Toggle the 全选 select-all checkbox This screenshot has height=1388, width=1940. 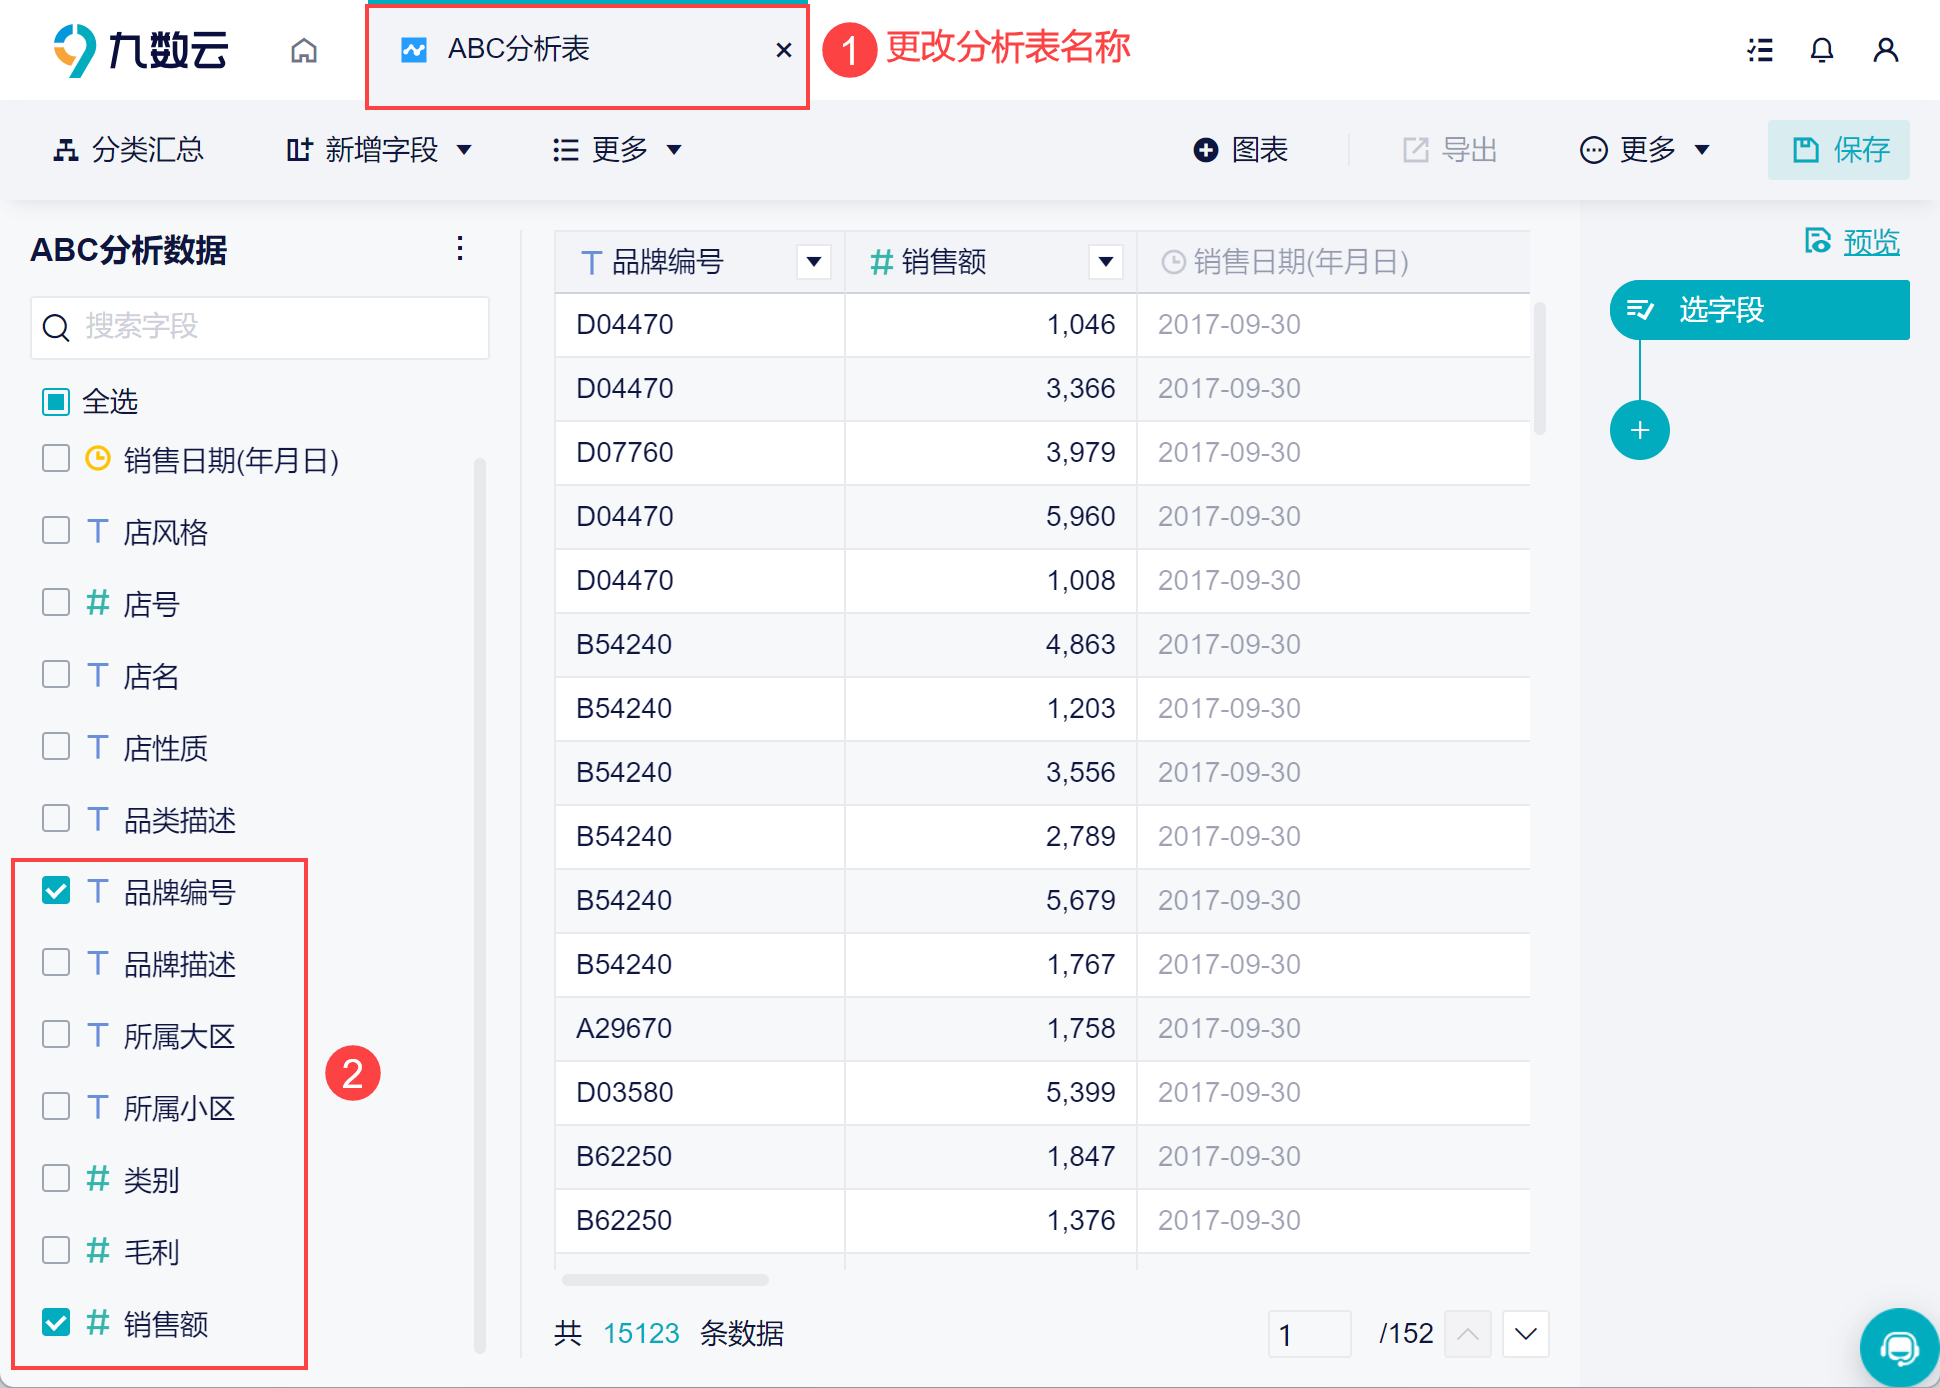click(56, 402)
